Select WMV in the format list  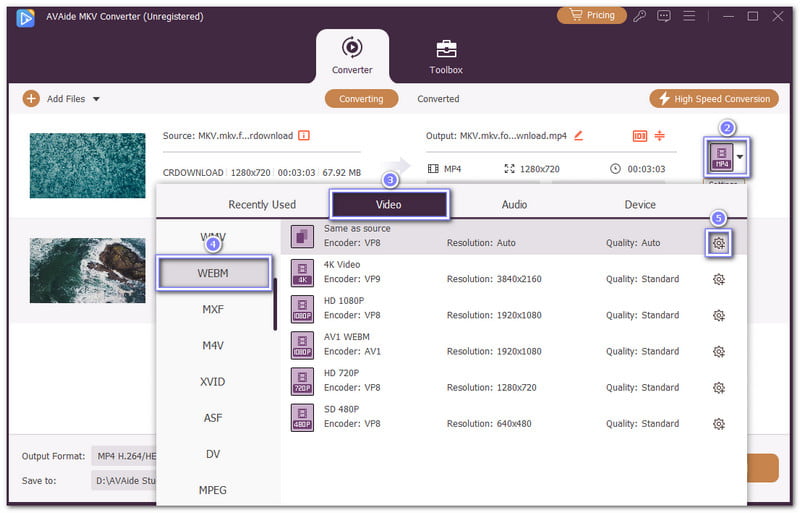tap(213, 237)
